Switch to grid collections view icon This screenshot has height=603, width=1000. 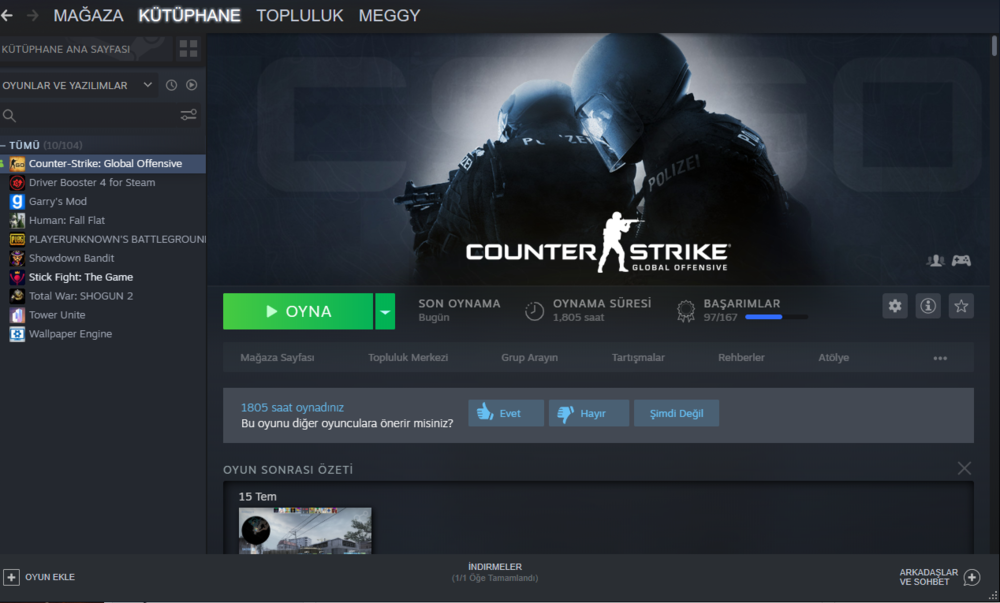(188, 48)
